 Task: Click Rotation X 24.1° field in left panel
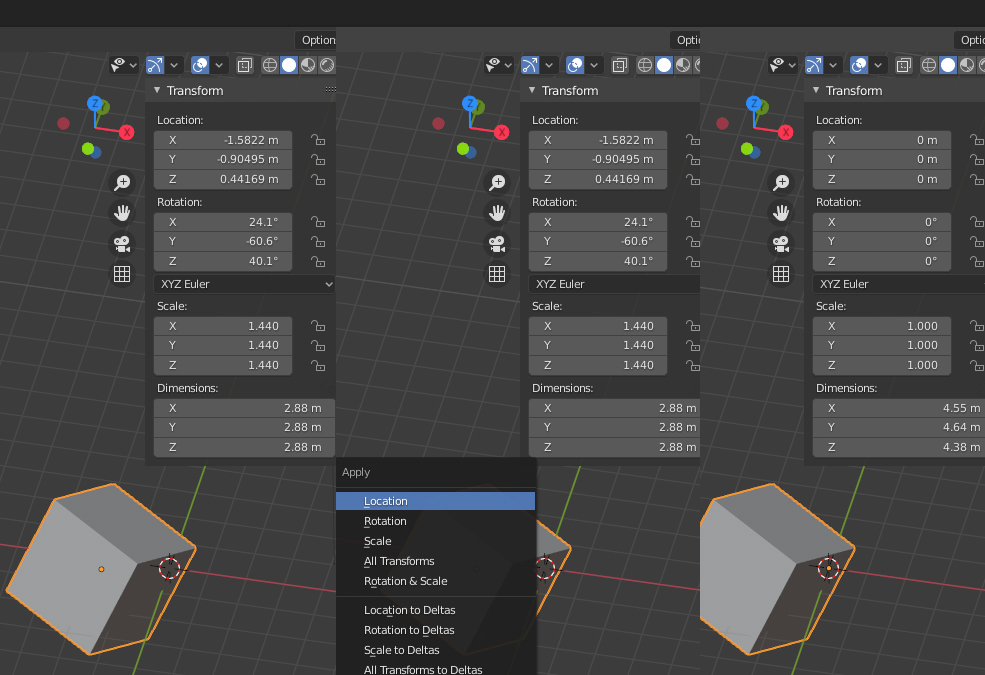[223, 222]
